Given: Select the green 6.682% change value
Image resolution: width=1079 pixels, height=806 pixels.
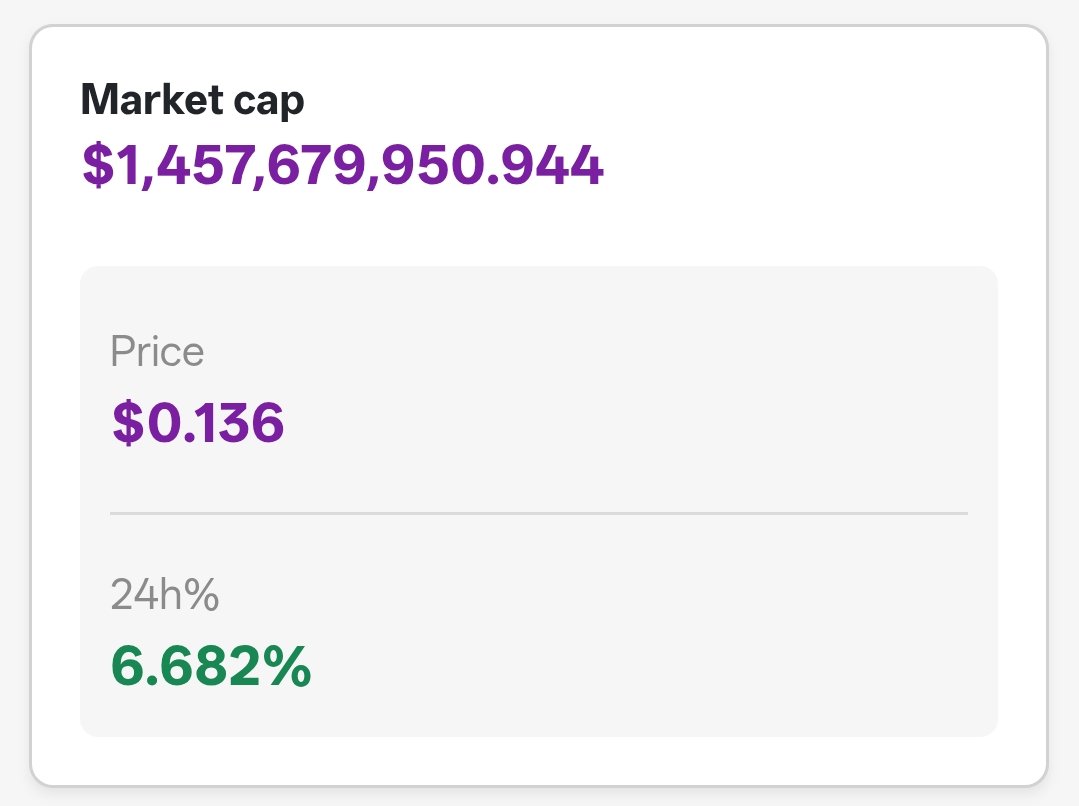Looking at the screenshot, I should coord(211,666).
